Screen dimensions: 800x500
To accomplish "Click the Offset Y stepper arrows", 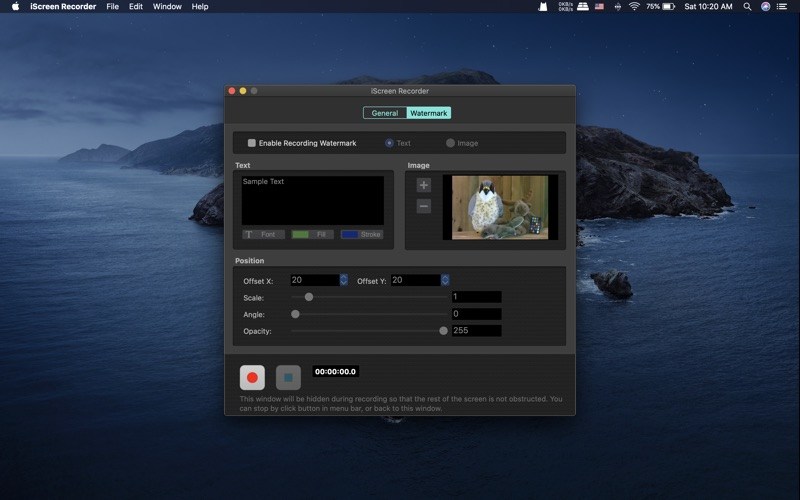I will (x=445, y=281).
